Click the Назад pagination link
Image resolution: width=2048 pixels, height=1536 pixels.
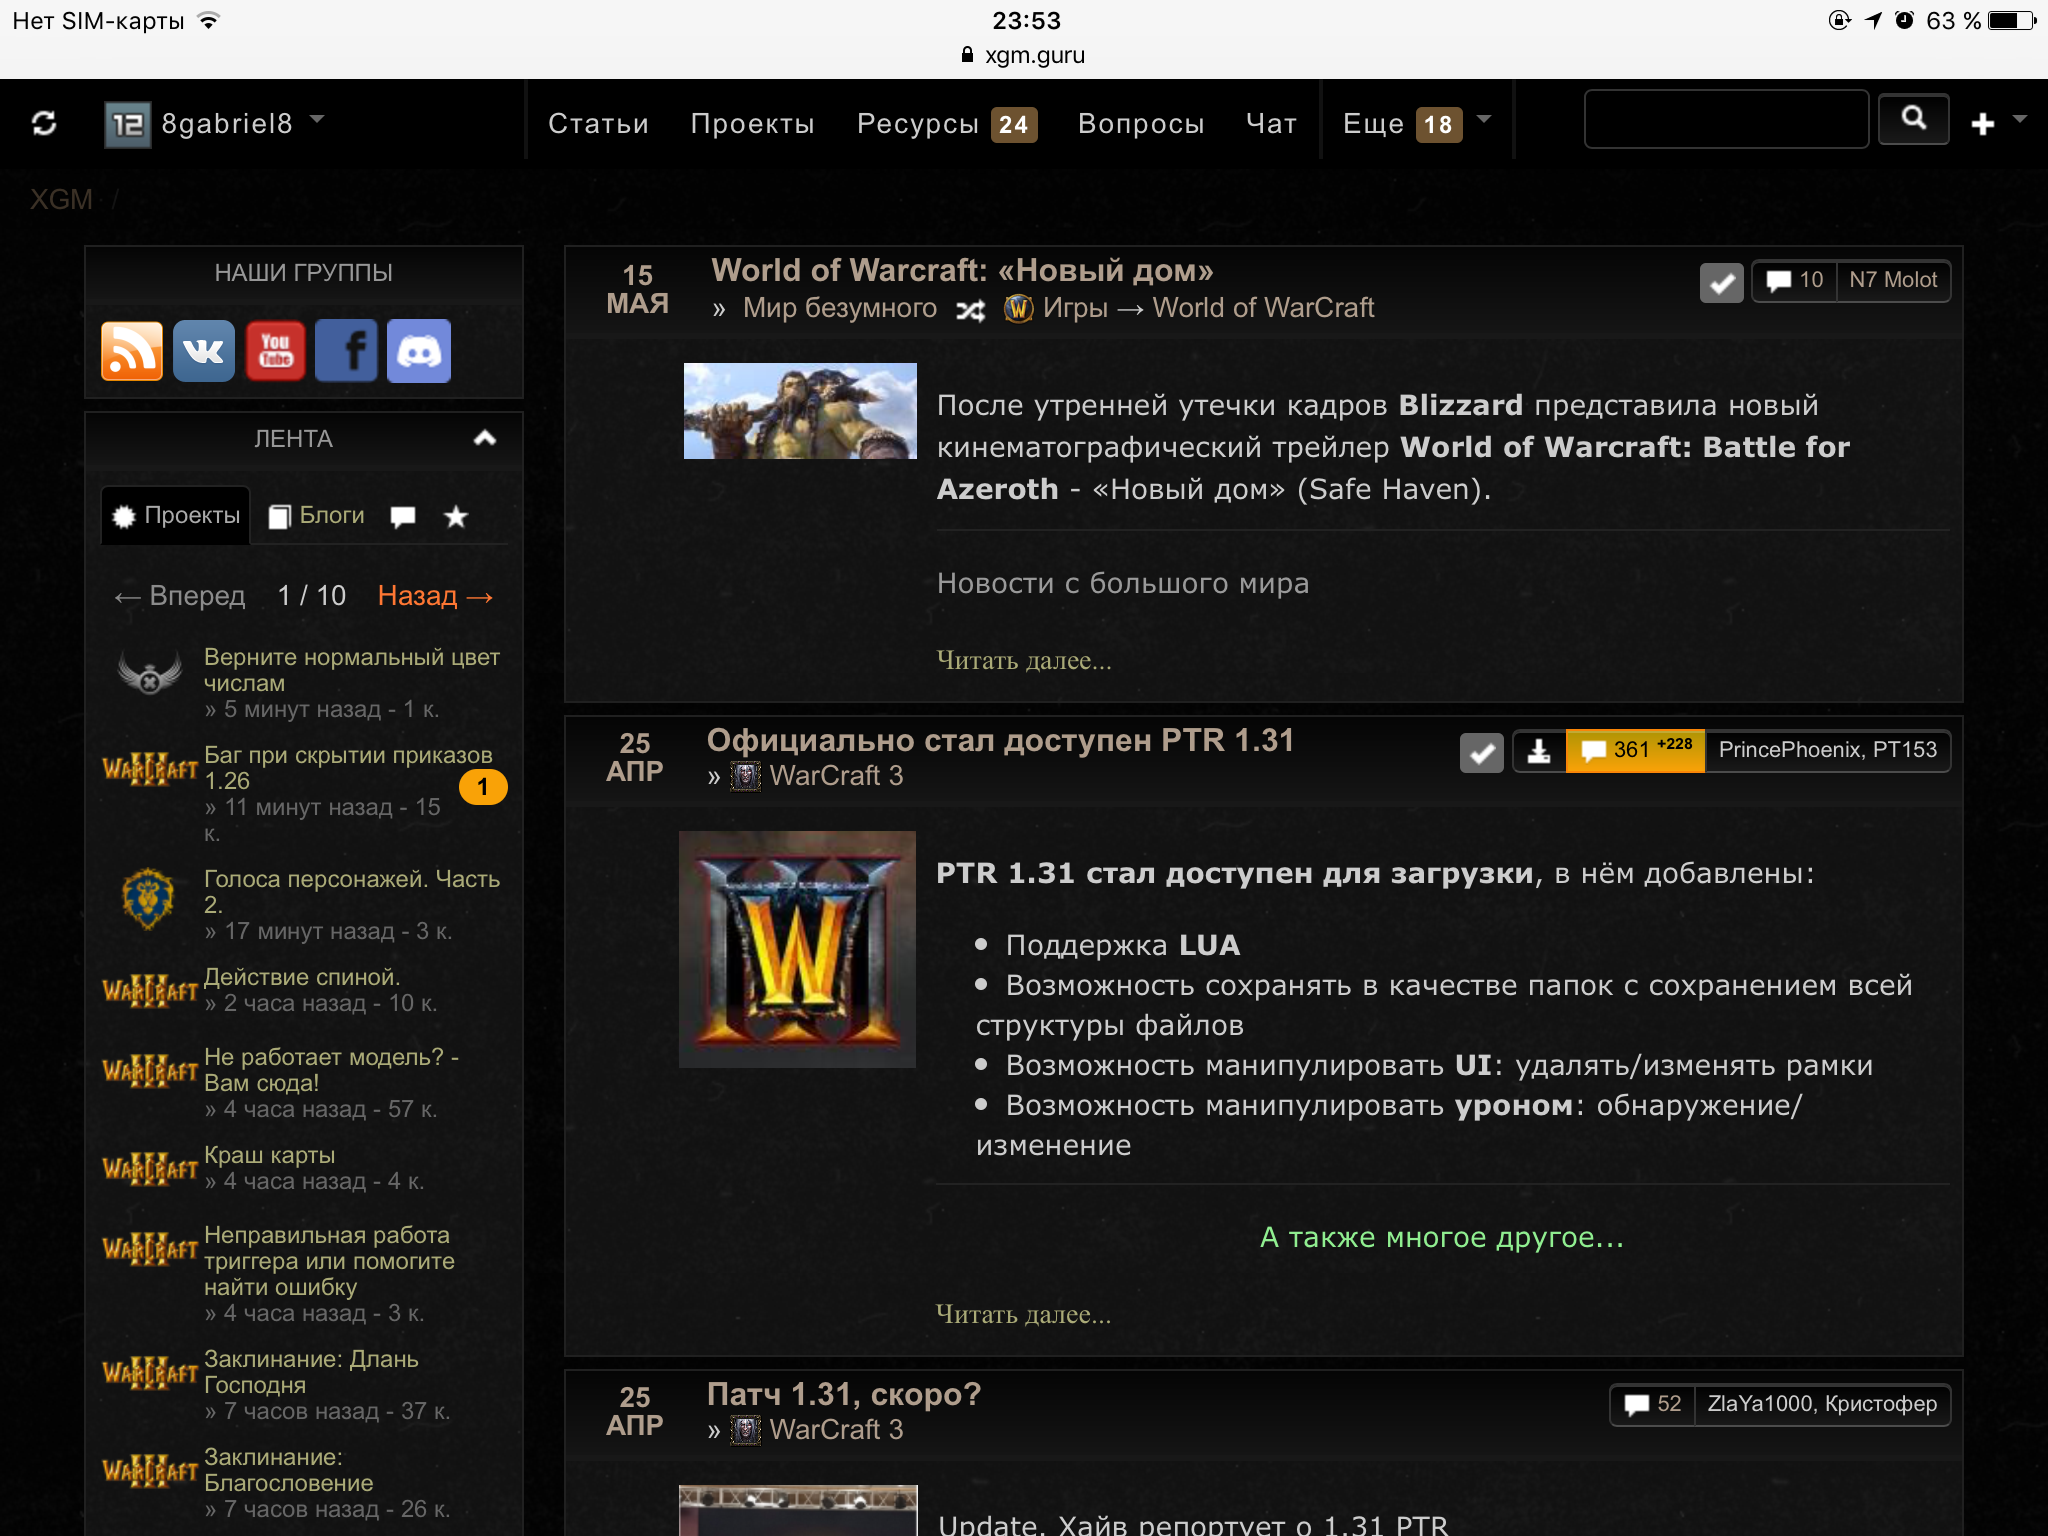click(x=435, y=596)
